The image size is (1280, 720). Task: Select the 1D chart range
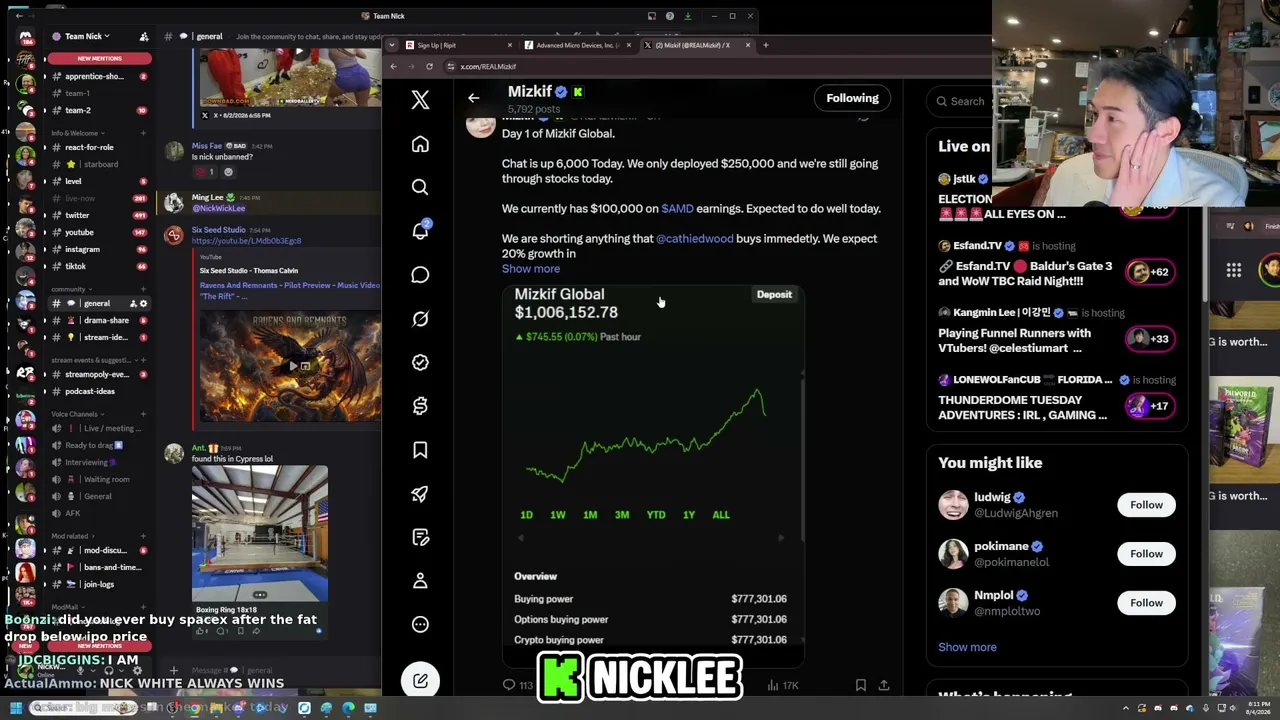(526, 515)
